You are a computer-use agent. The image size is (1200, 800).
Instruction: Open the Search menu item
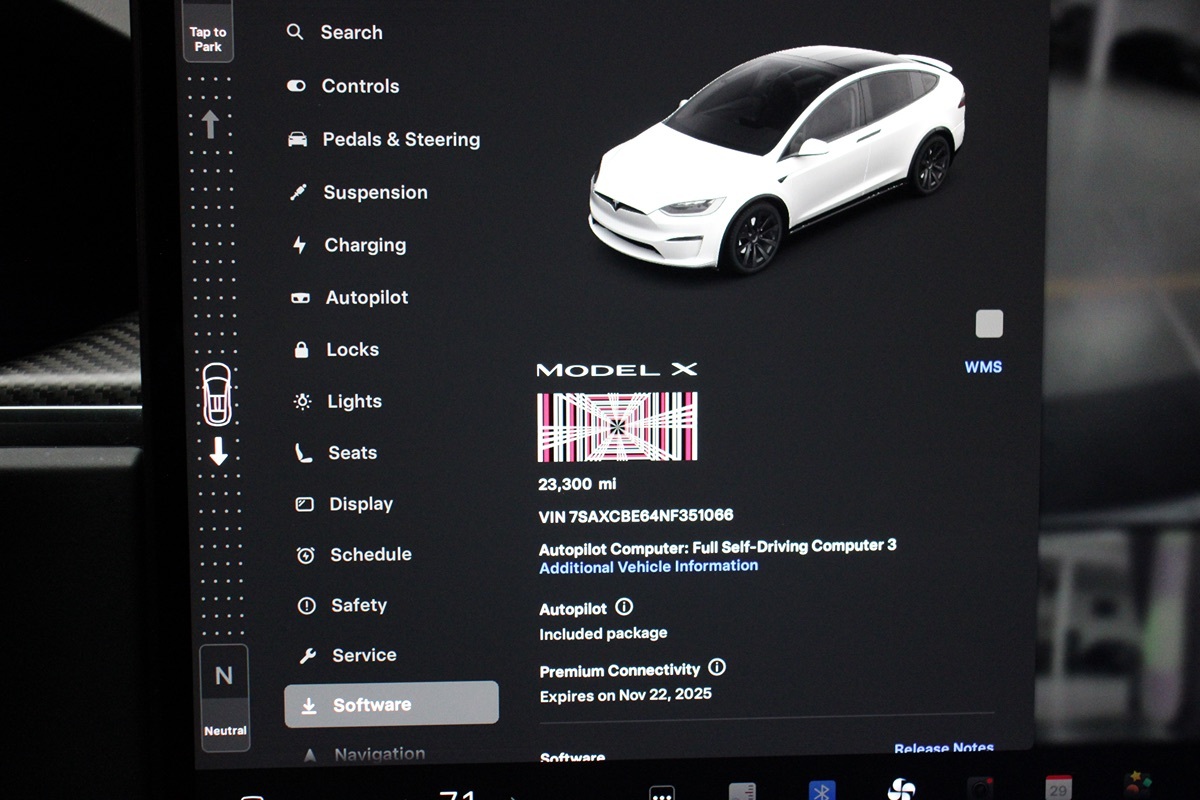tap(350, 33)
